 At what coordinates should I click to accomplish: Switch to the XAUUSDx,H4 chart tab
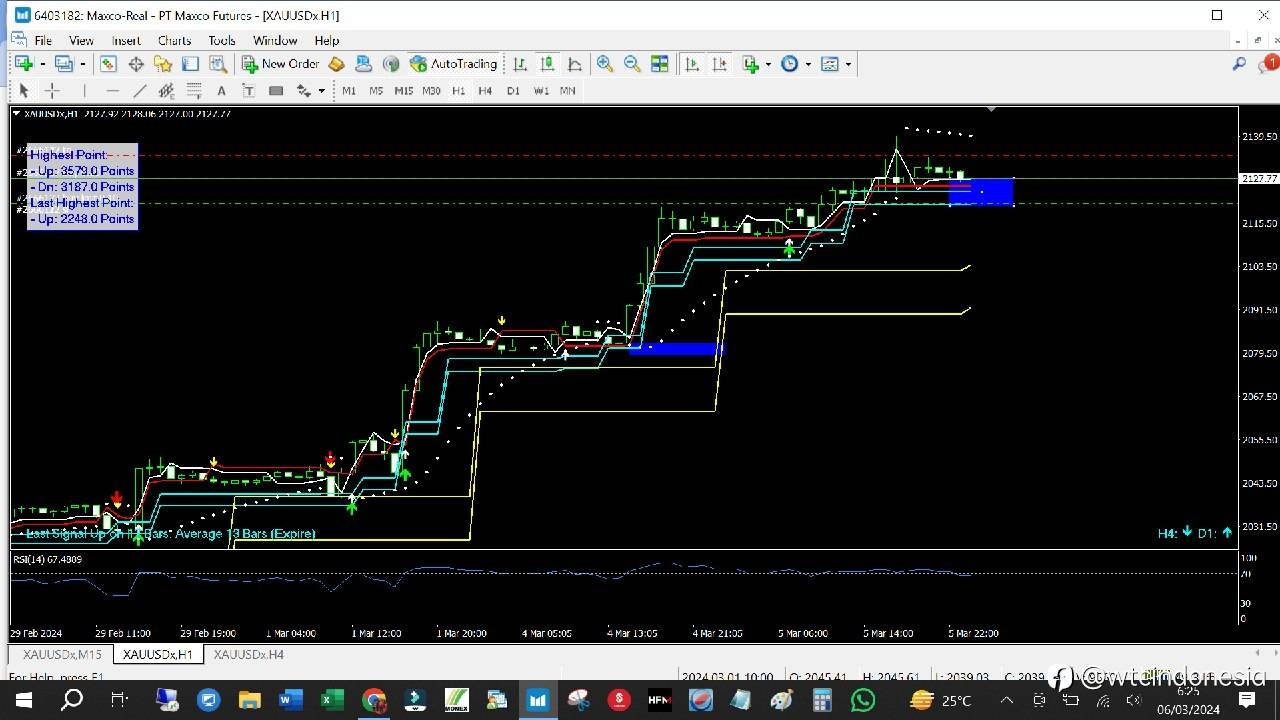[248, 654]
